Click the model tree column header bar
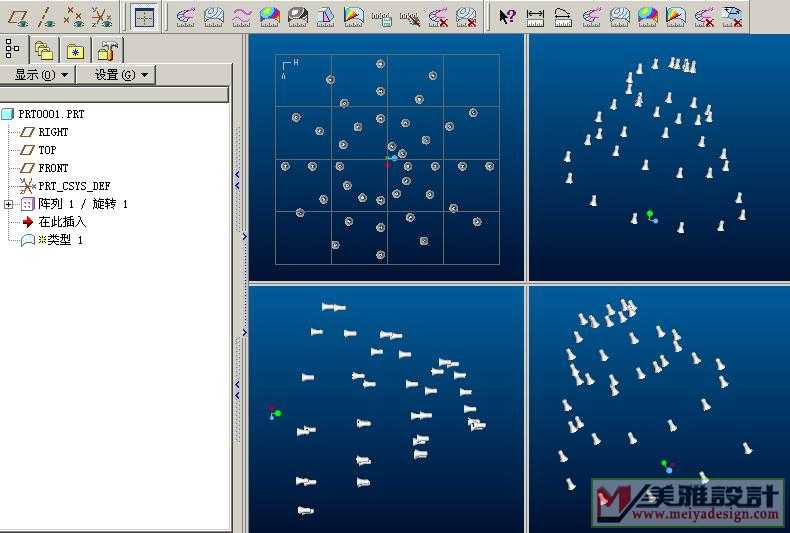This screenshot has height=533, width=790. 114,94
